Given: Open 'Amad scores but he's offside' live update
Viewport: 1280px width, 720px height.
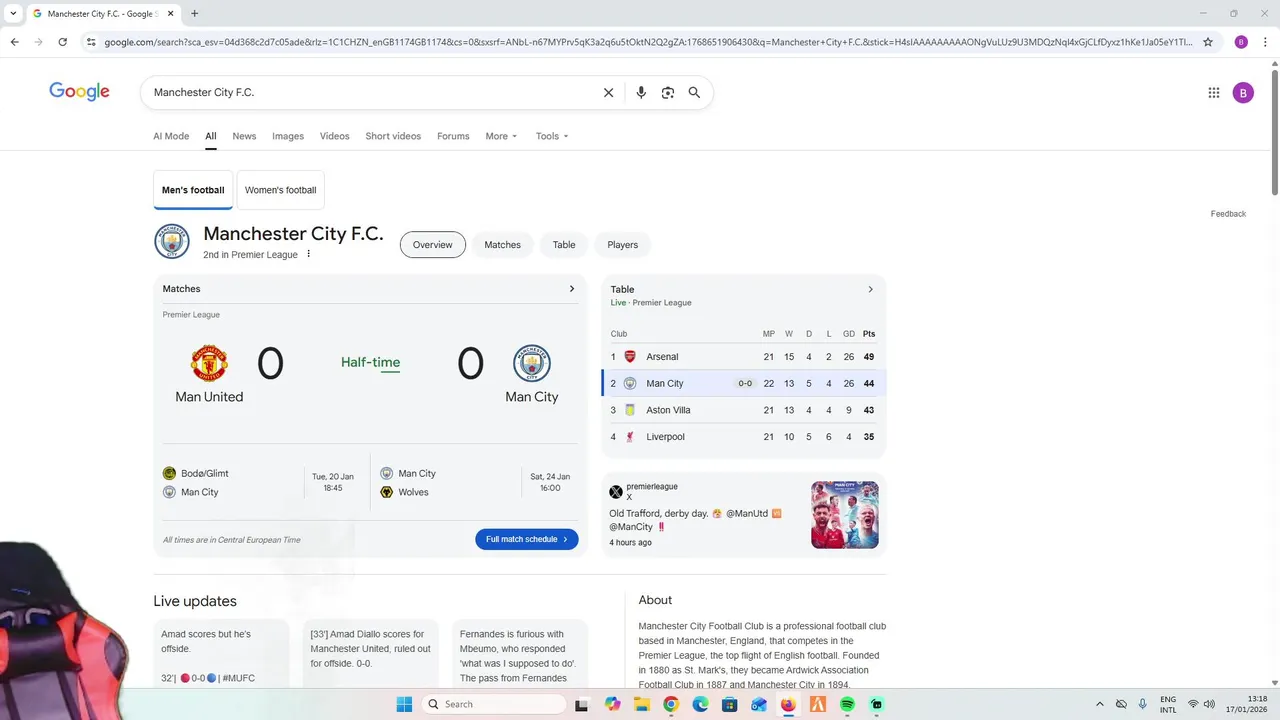Looking at the screenshot, I should (x=221, y=654).
